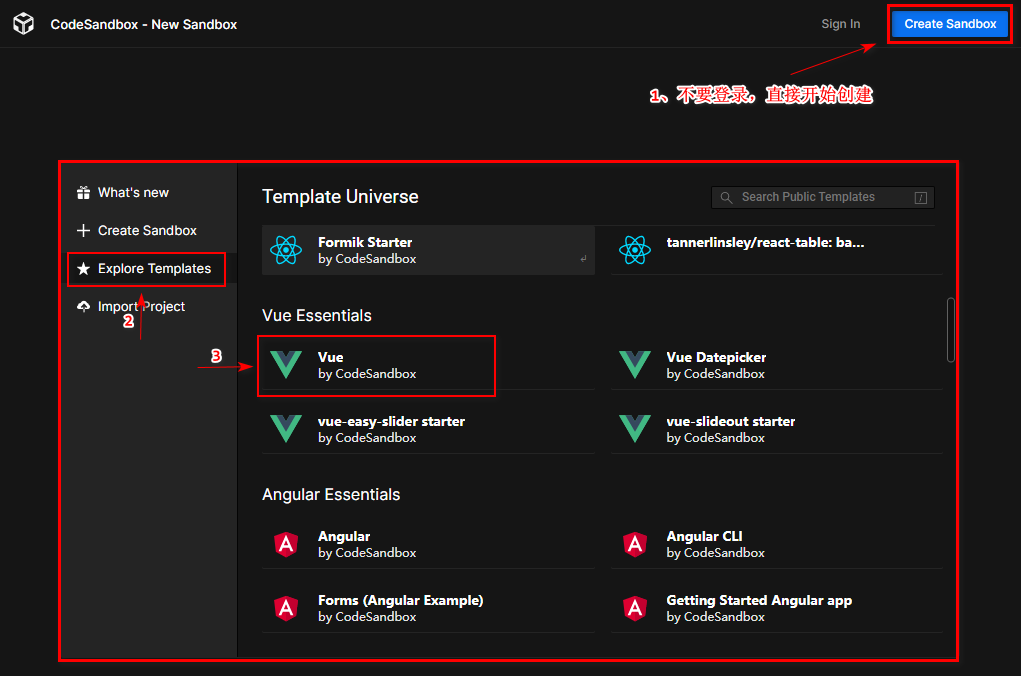Screen dimensions: 1021x676
Task: Choose the Angular template title
Action: click(x=344, y=536)
